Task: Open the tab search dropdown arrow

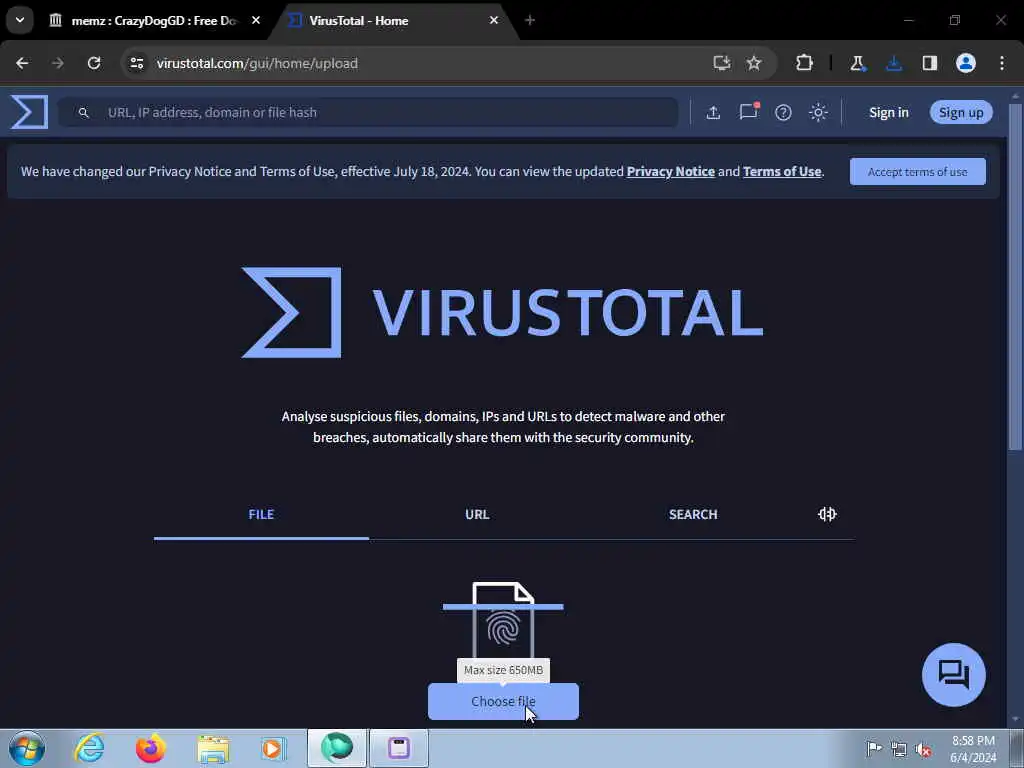Action: pyautogui.click(x=20, y=20)
